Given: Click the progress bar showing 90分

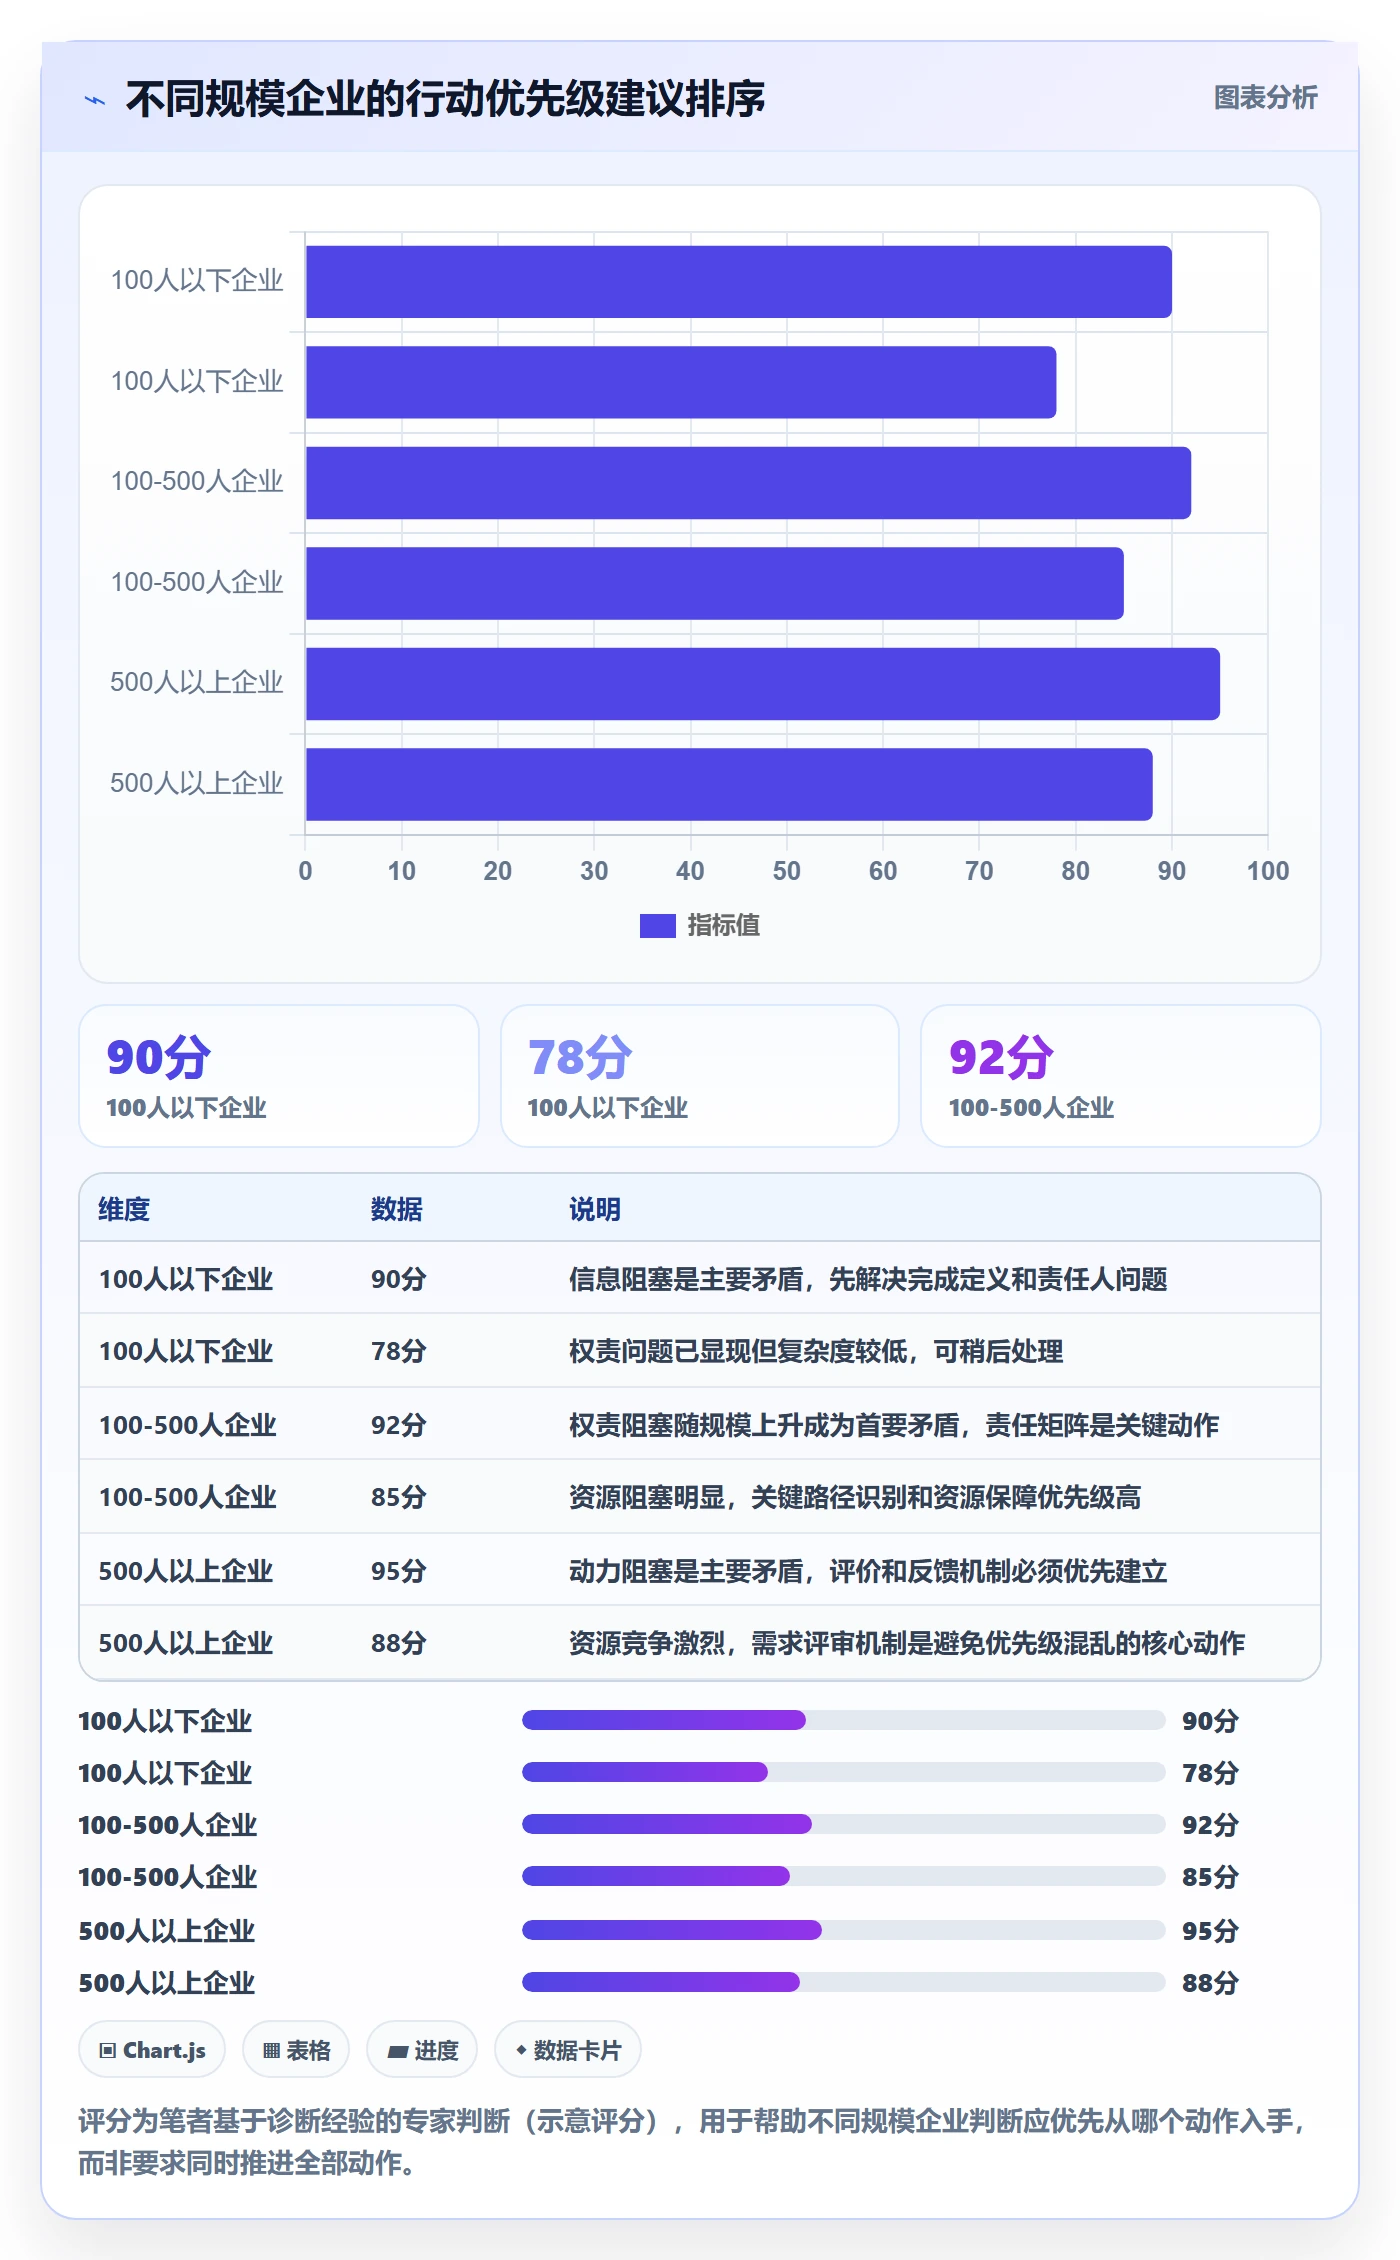Looking at the screenshot, I should [x=843, y=1720].
